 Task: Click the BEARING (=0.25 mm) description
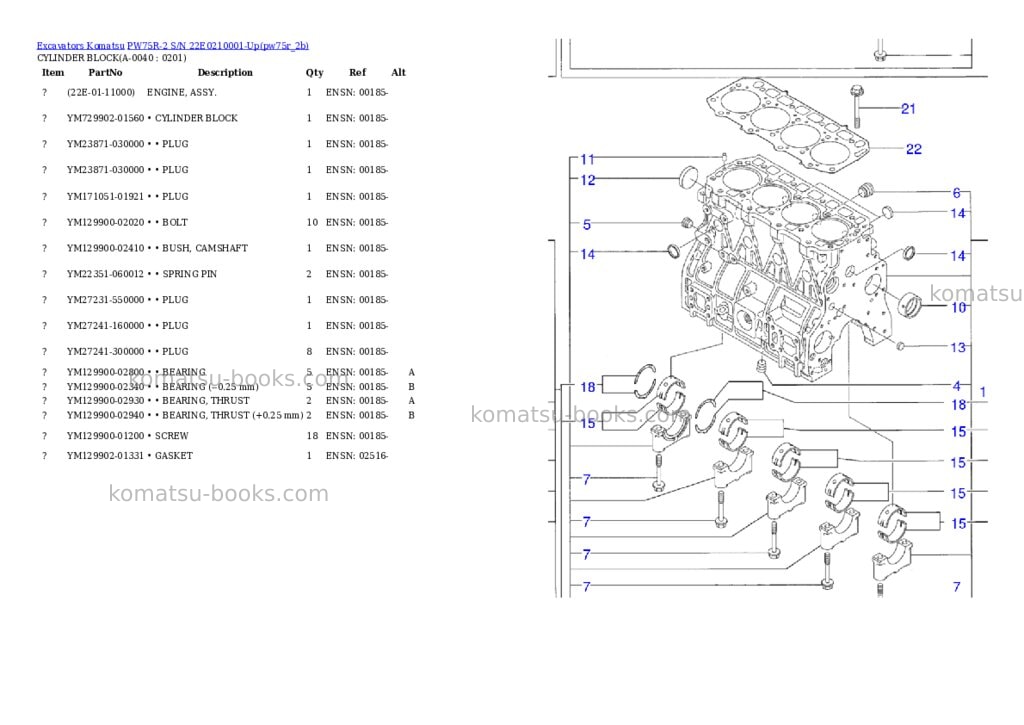point(210,387)
